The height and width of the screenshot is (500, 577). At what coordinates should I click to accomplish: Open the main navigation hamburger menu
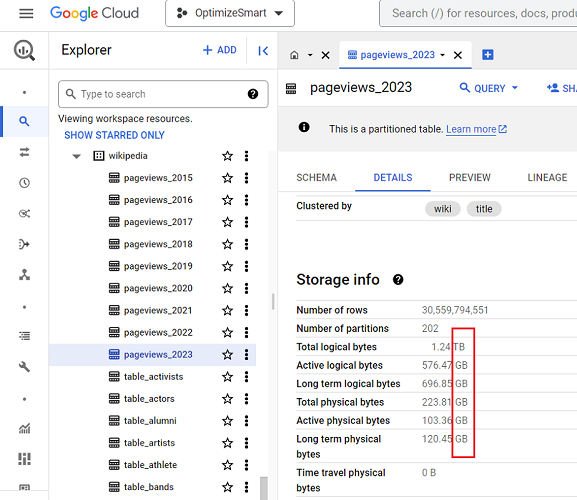[x=26, y=14]
